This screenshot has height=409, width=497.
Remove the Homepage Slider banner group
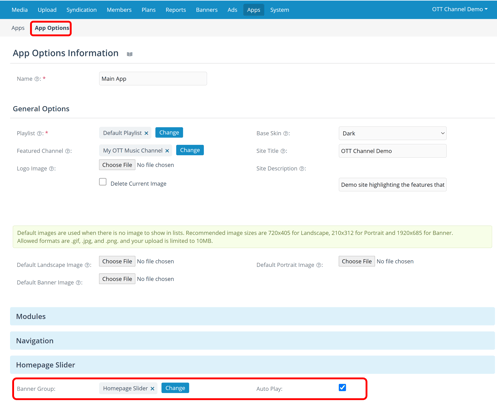pyautogui.click(x=152, y=389)
